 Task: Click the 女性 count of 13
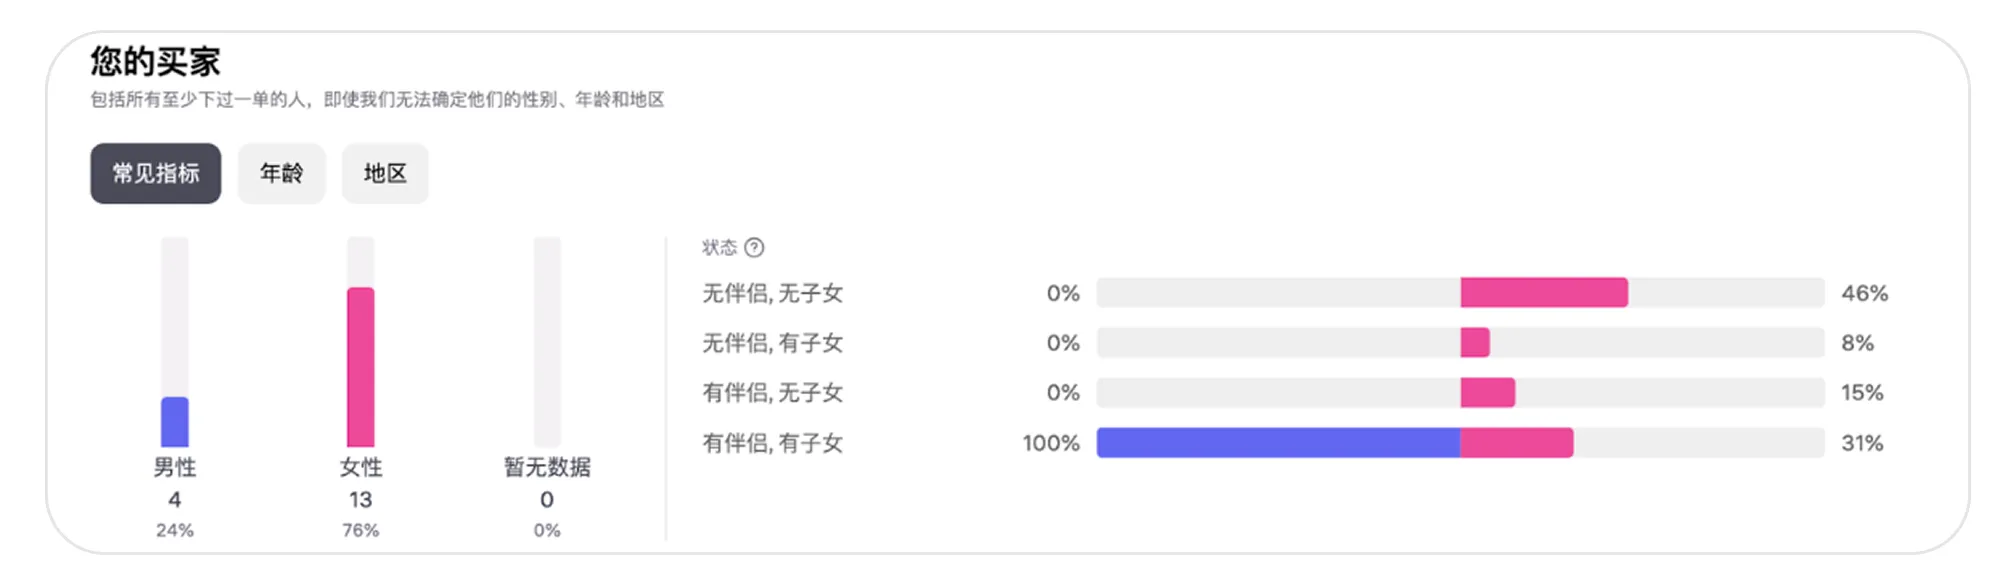pos(361,499)
